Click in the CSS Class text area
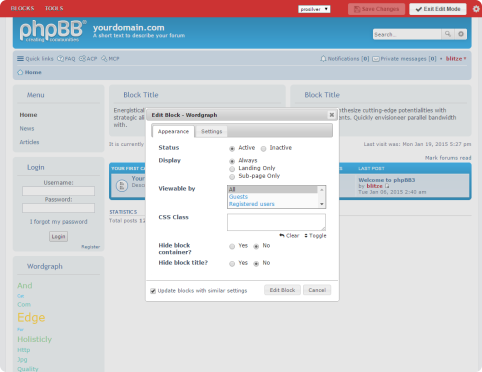The width and height of the screenshot is (482, 372). coord(276,222)
